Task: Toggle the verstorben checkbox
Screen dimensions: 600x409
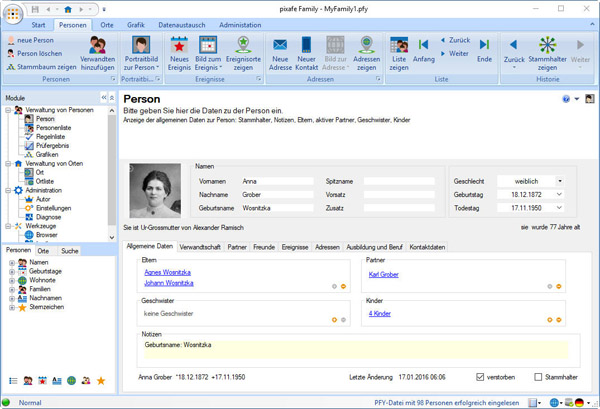Action: (x=481, y=377)
